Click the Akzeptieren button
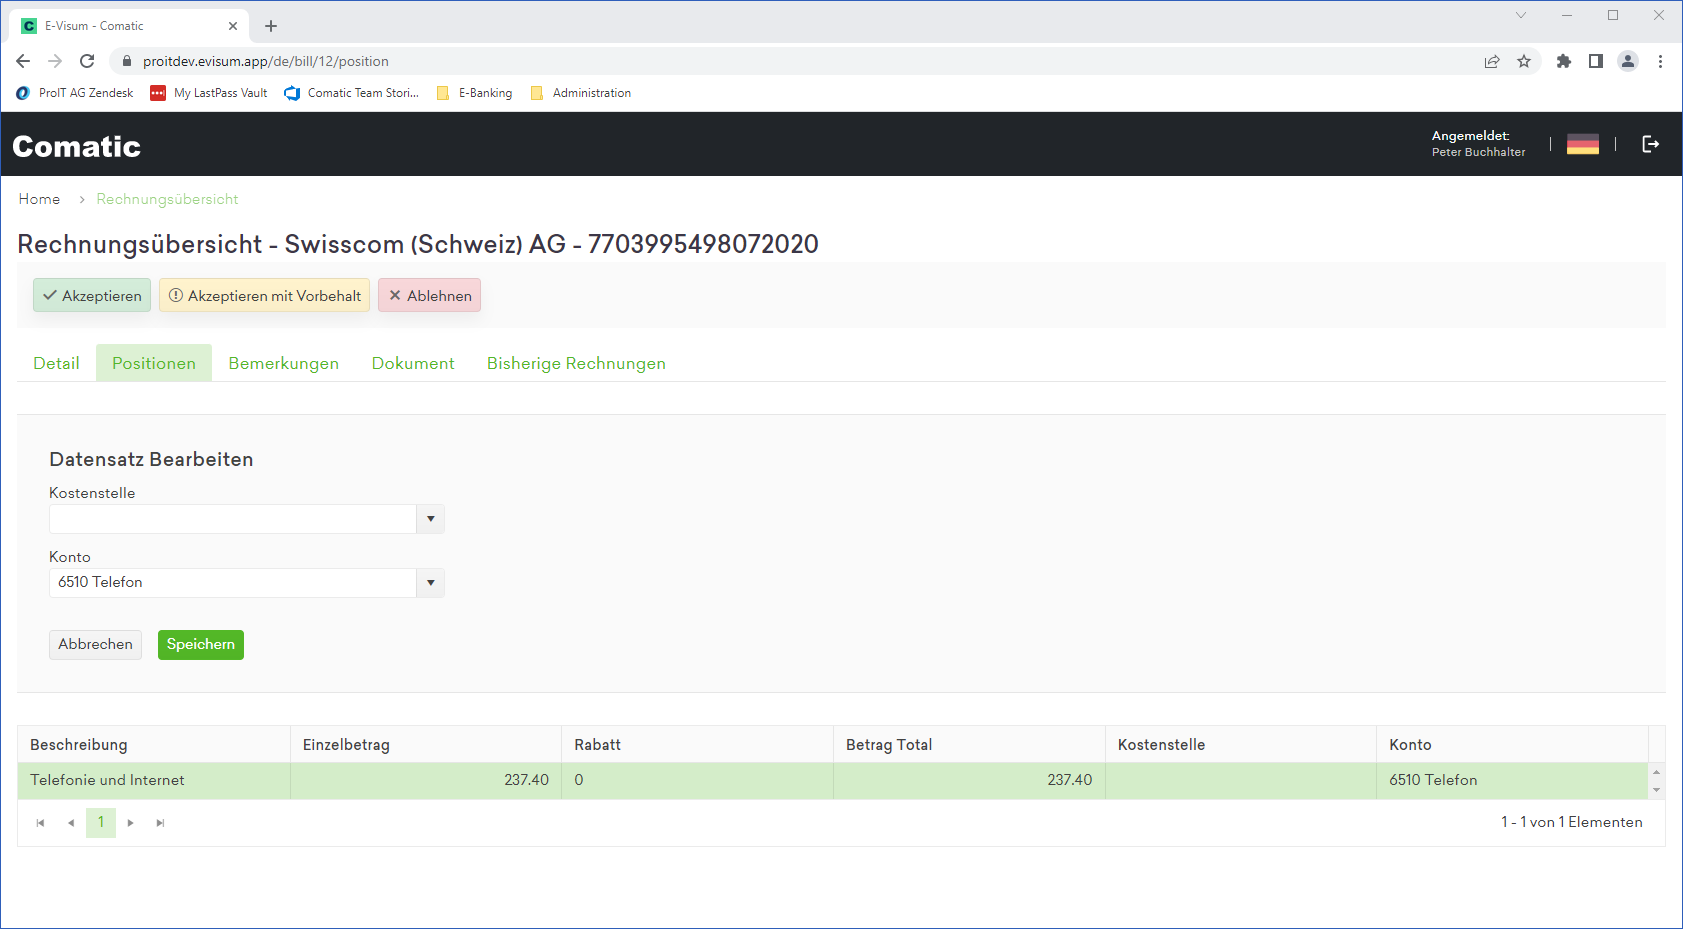 pos(92,295)
